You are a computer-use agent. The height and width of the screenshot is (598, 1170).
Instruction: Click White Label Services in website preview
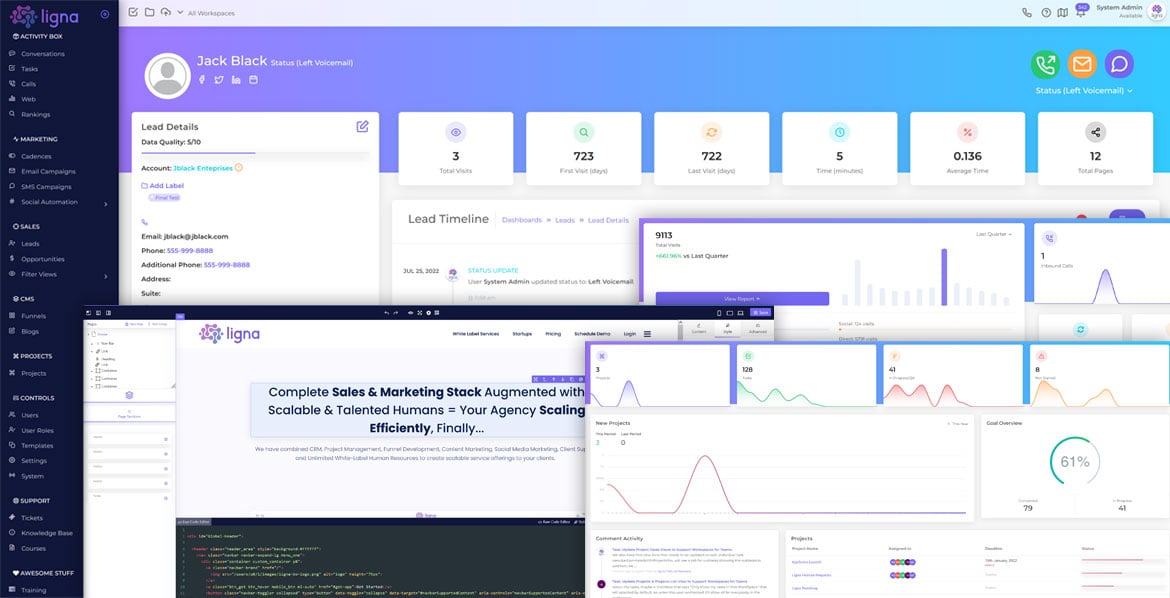click(x=476, y=334)
